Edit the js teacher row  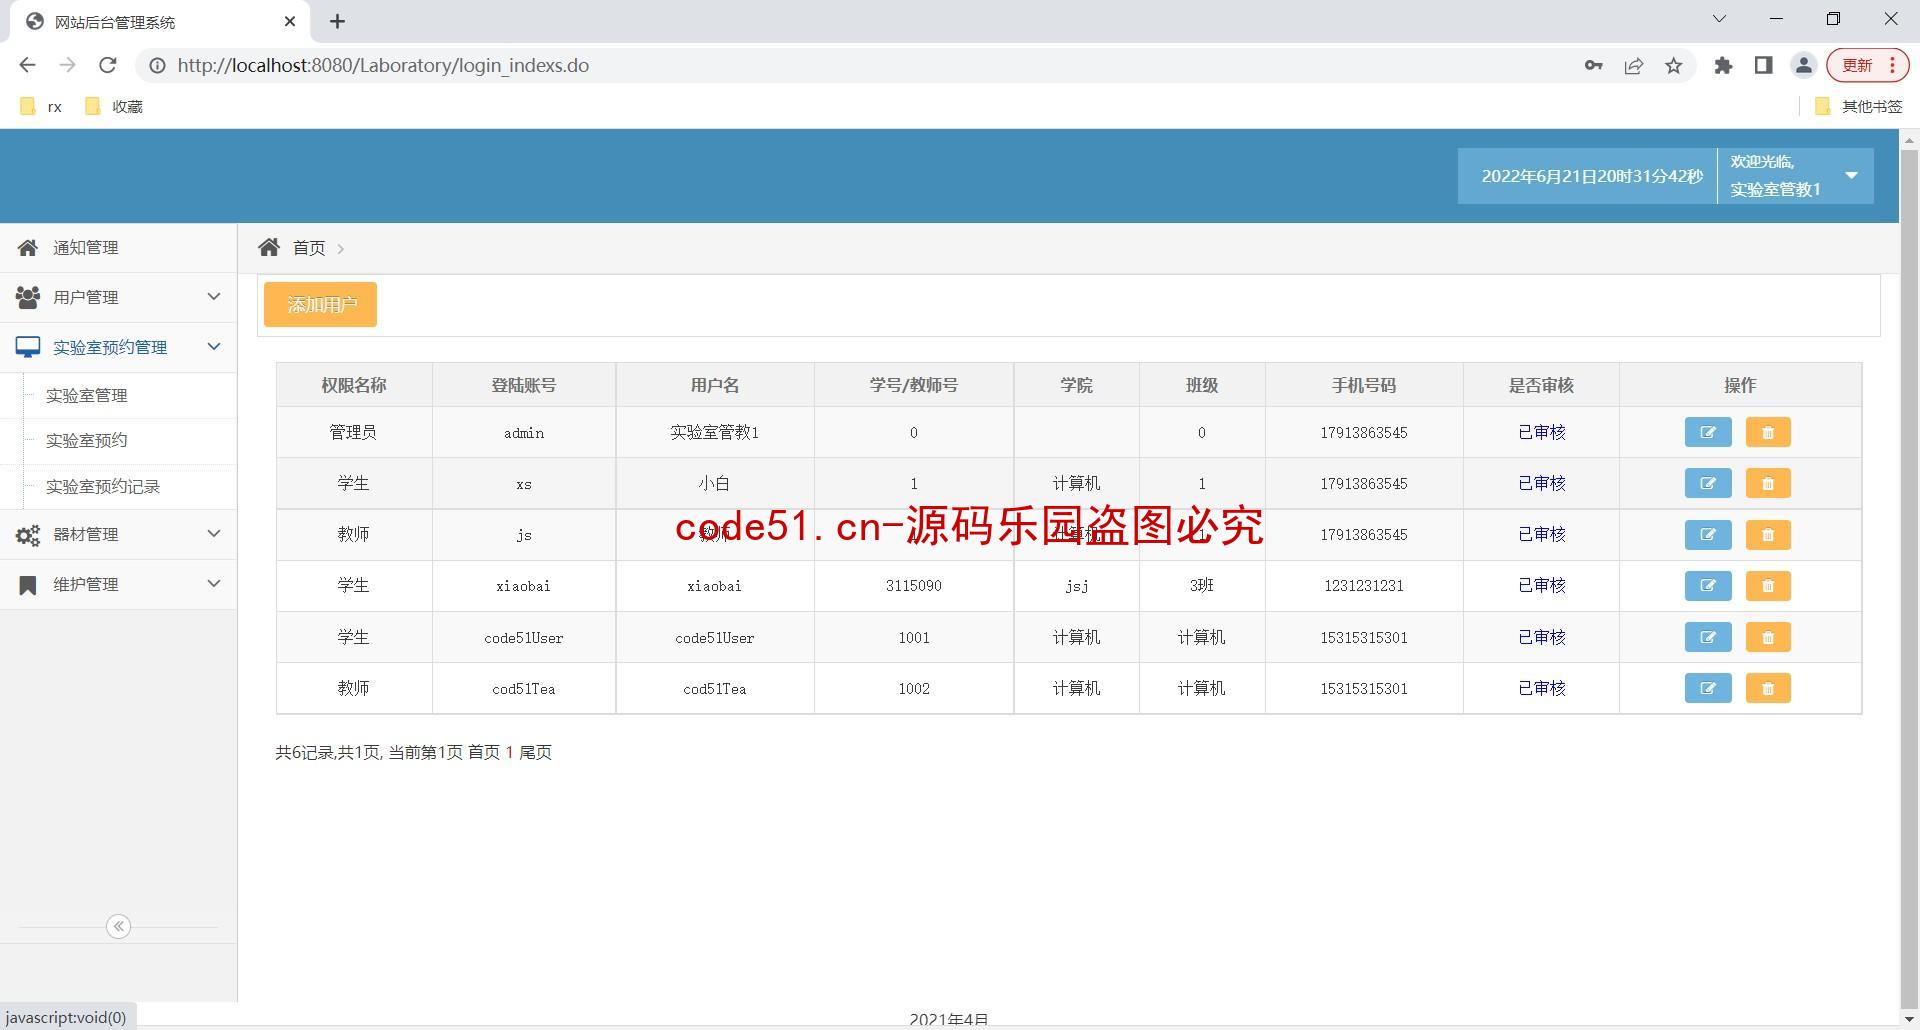1707,535
